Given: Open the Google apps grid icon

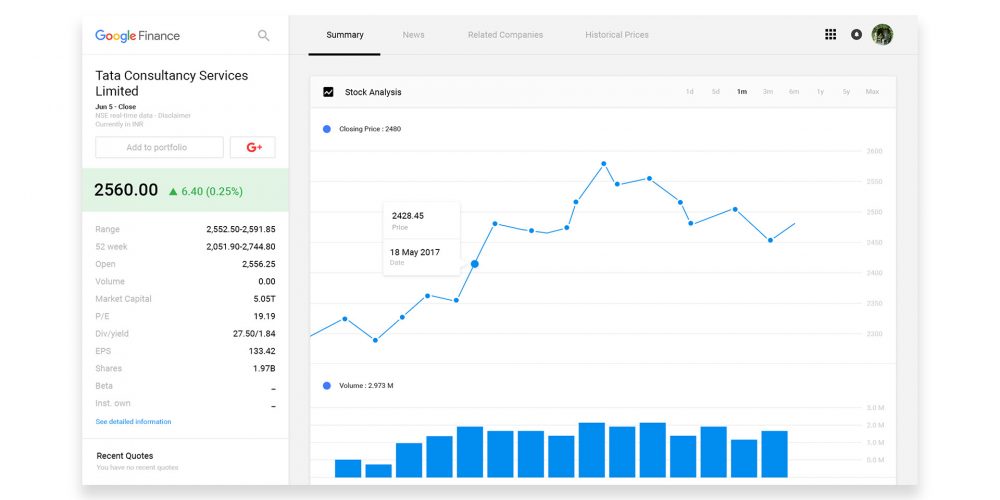Looking at the screenshot, I should [x=830, y=34].
